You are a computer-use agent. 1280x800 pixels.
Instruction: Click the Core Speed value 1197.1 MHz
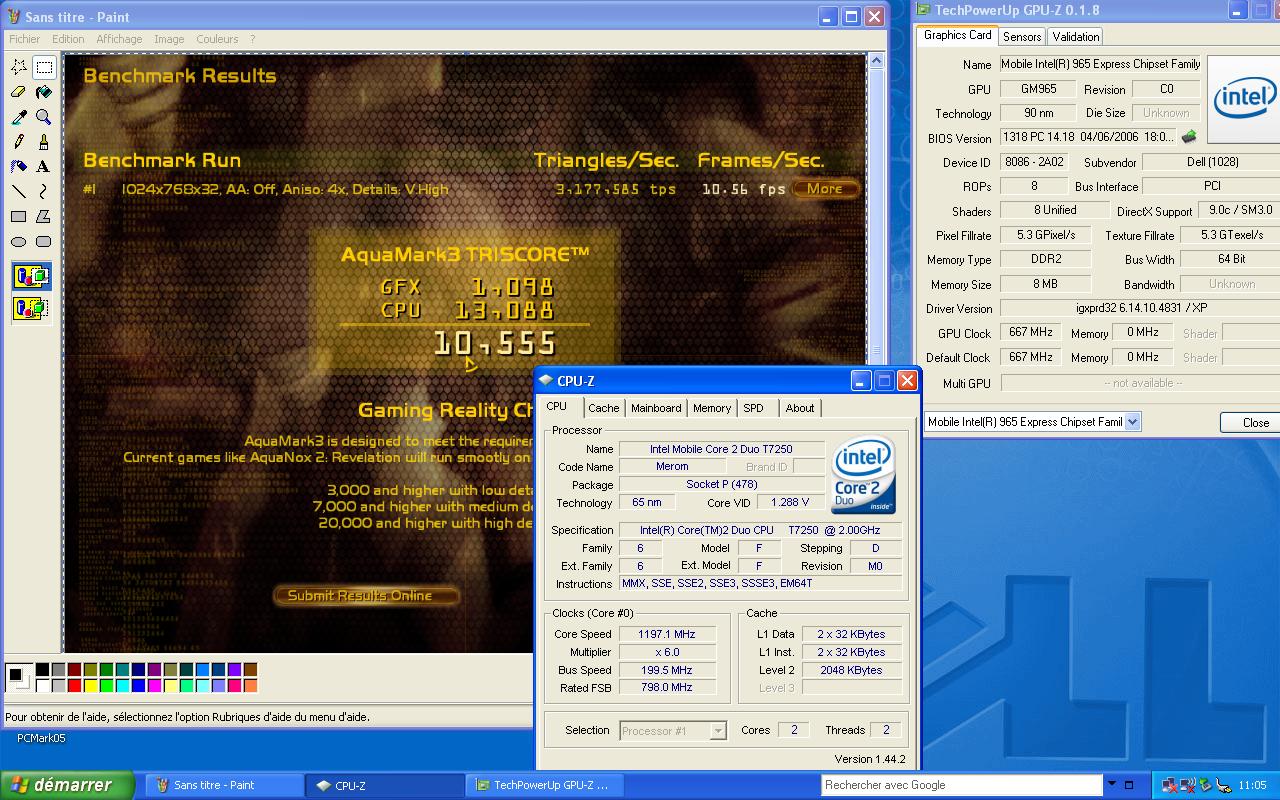pos(667,634)
